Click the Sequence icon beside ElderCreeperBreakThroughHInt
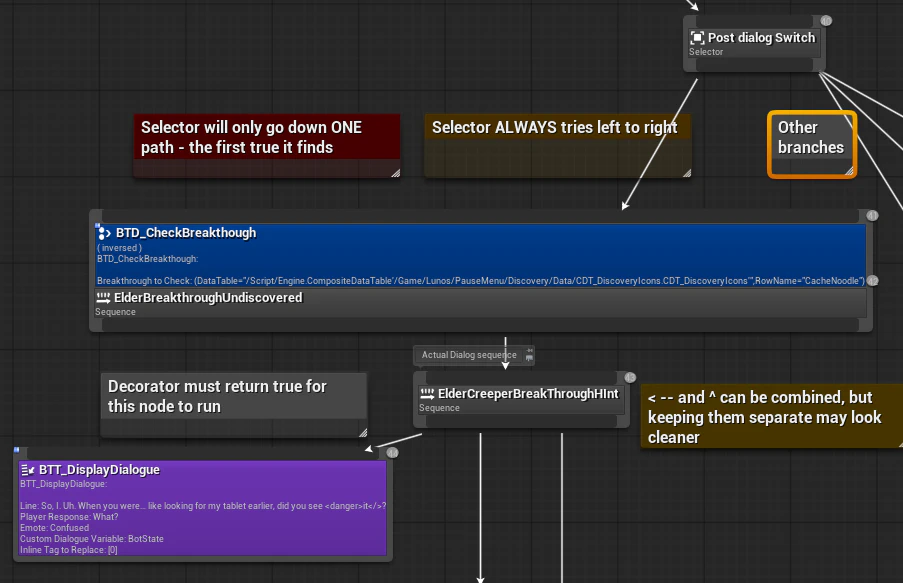 pyautogui.click(x=427, y=394)
